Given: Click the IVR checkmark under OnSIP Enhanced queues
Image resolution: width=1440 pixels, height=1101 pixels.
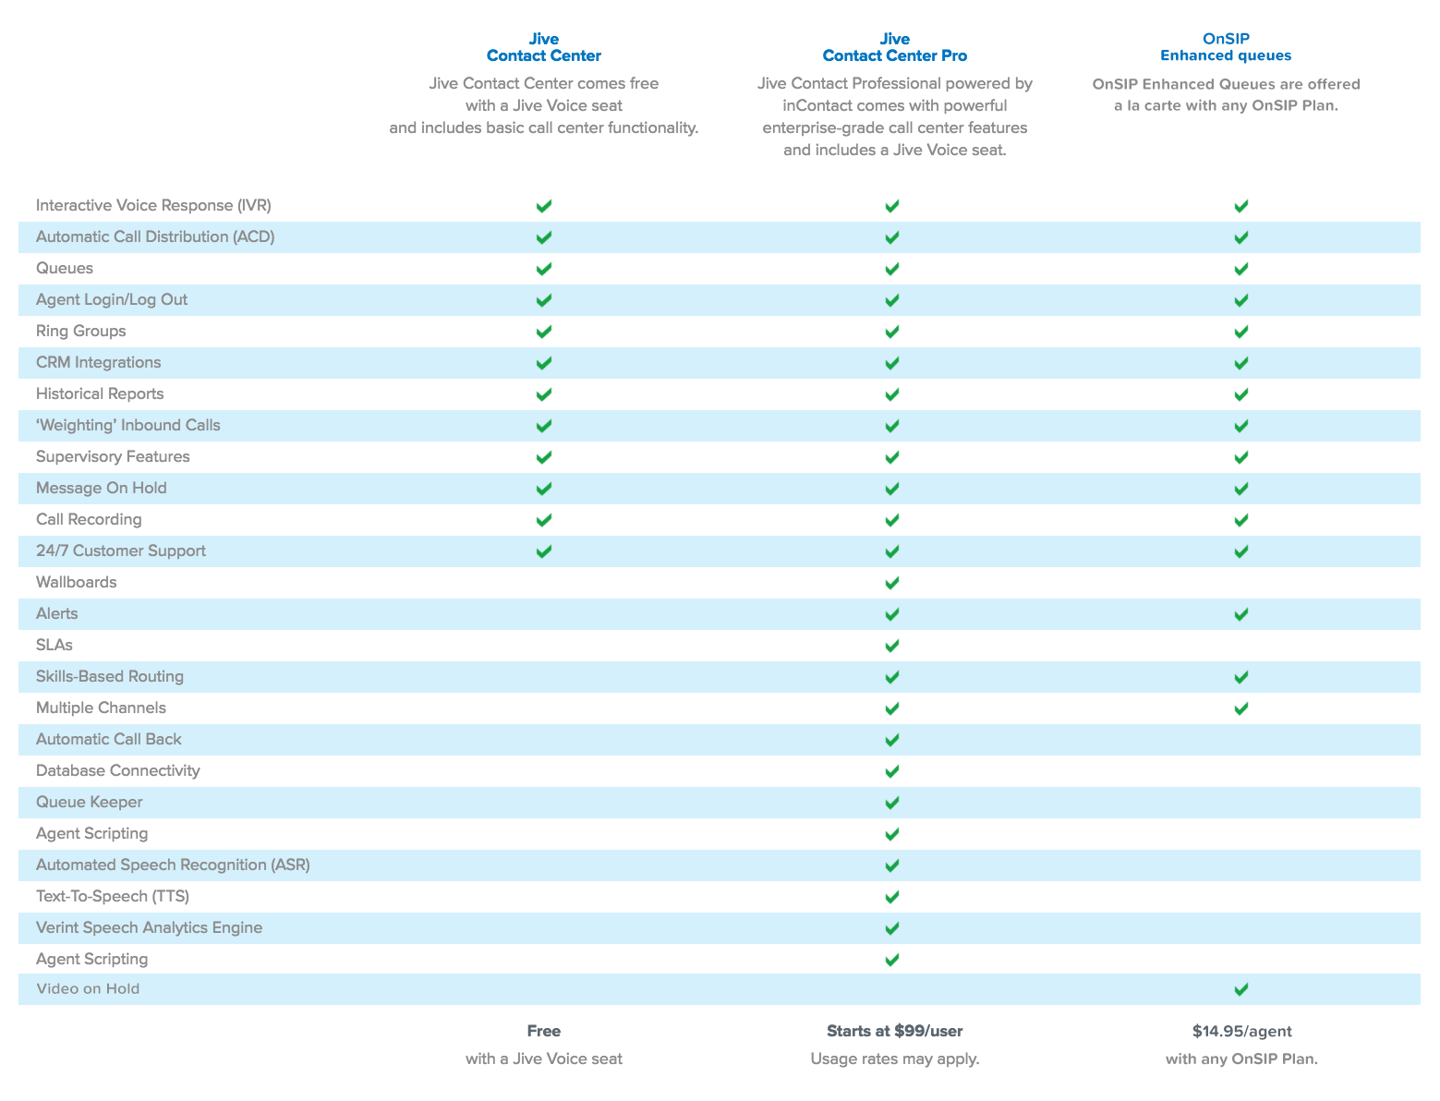Looking at the screenshot, I should pyautogui.click(x=1241, y=206).
